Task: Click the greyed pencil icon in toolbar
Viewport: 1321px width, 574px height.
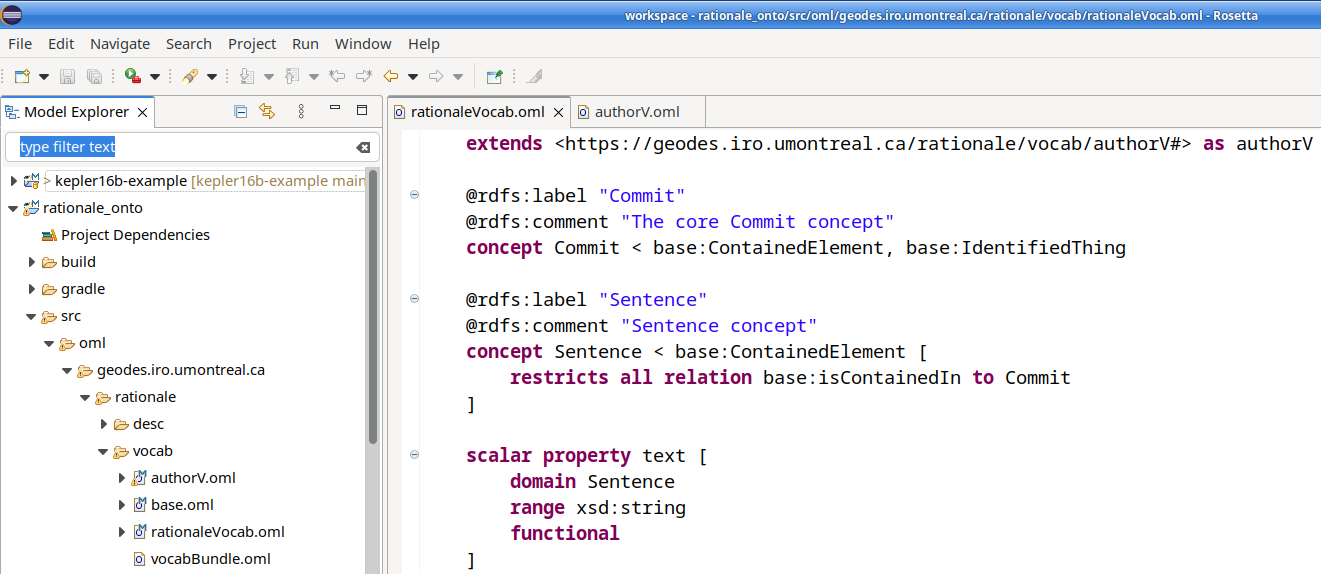Action: (534, 76)
